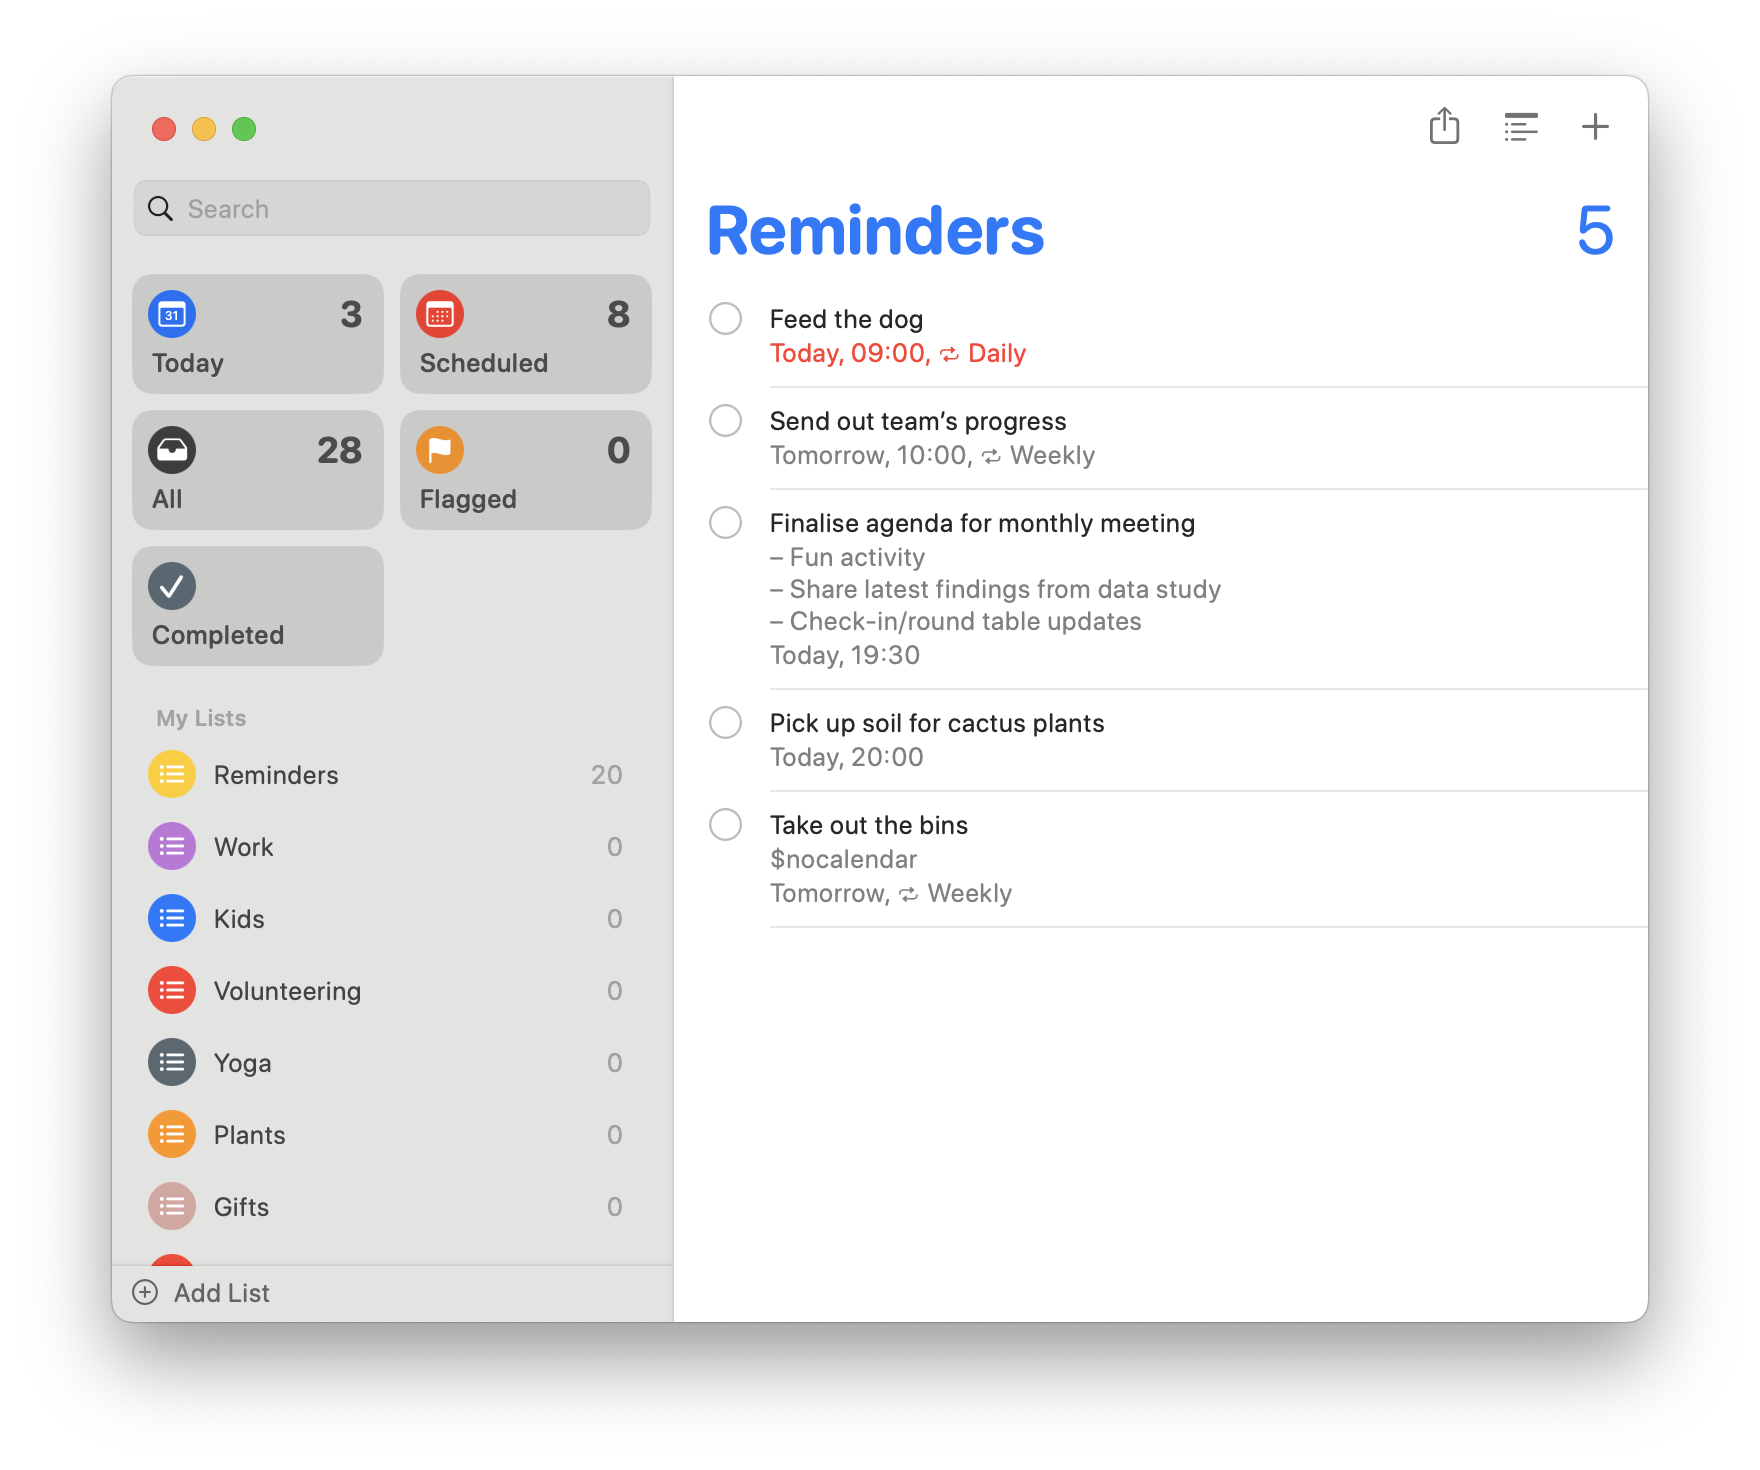This screenshot has height=1470, width=1760.
Task: Open the Scheduled smart list
Action: tap(525, 334)
